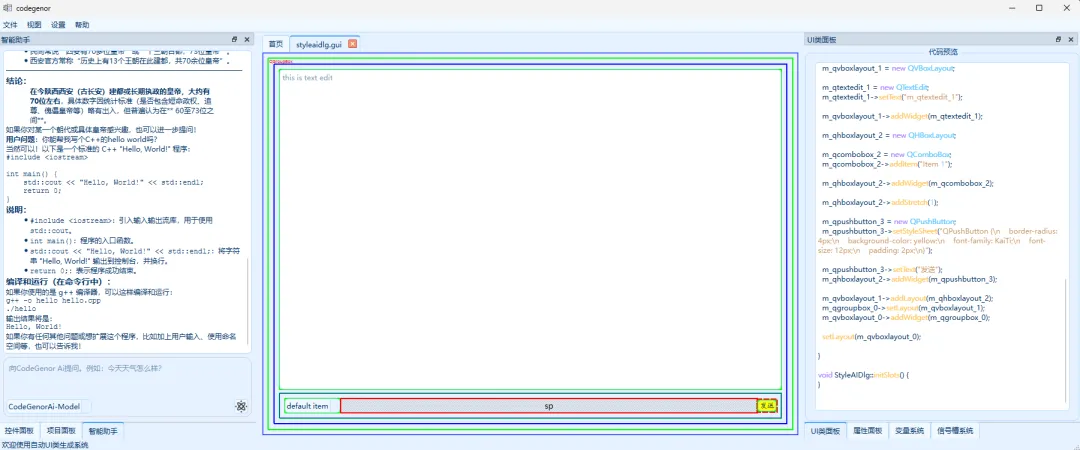
Task: Click the 欢迎使用自动UI类生成系统 status text
Action: 45,445
